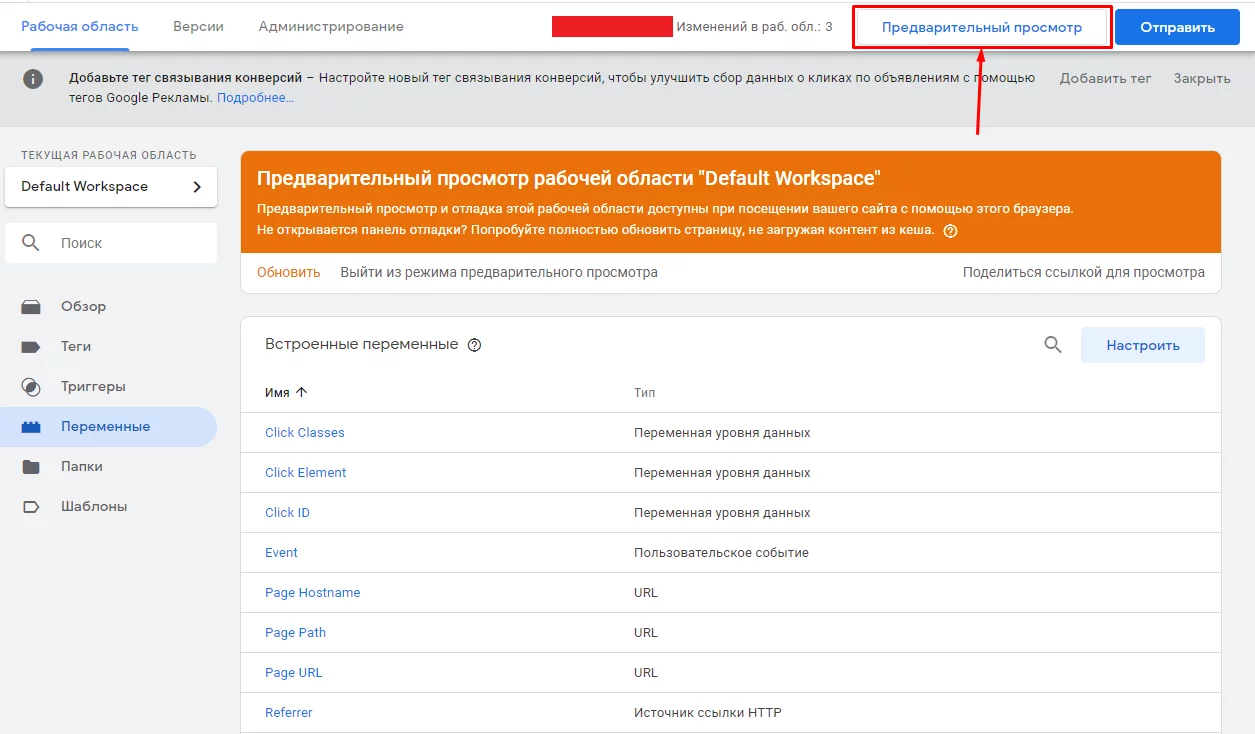Open the Шаблоны template icon

point(31,507)
